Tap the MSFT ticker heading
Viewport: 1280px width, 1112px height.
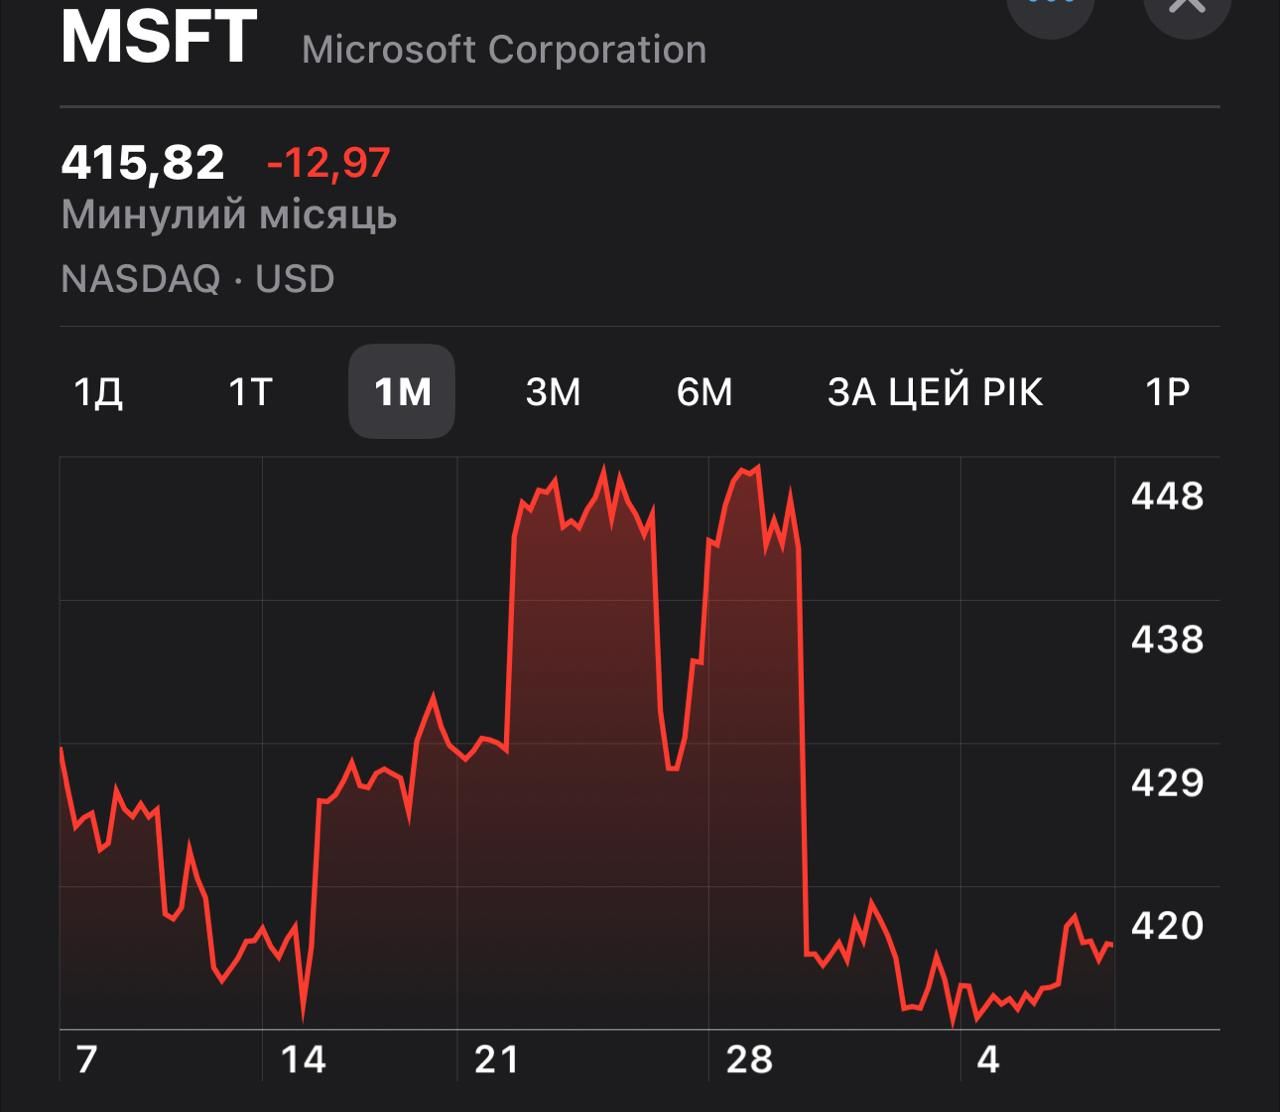(159, 38)
